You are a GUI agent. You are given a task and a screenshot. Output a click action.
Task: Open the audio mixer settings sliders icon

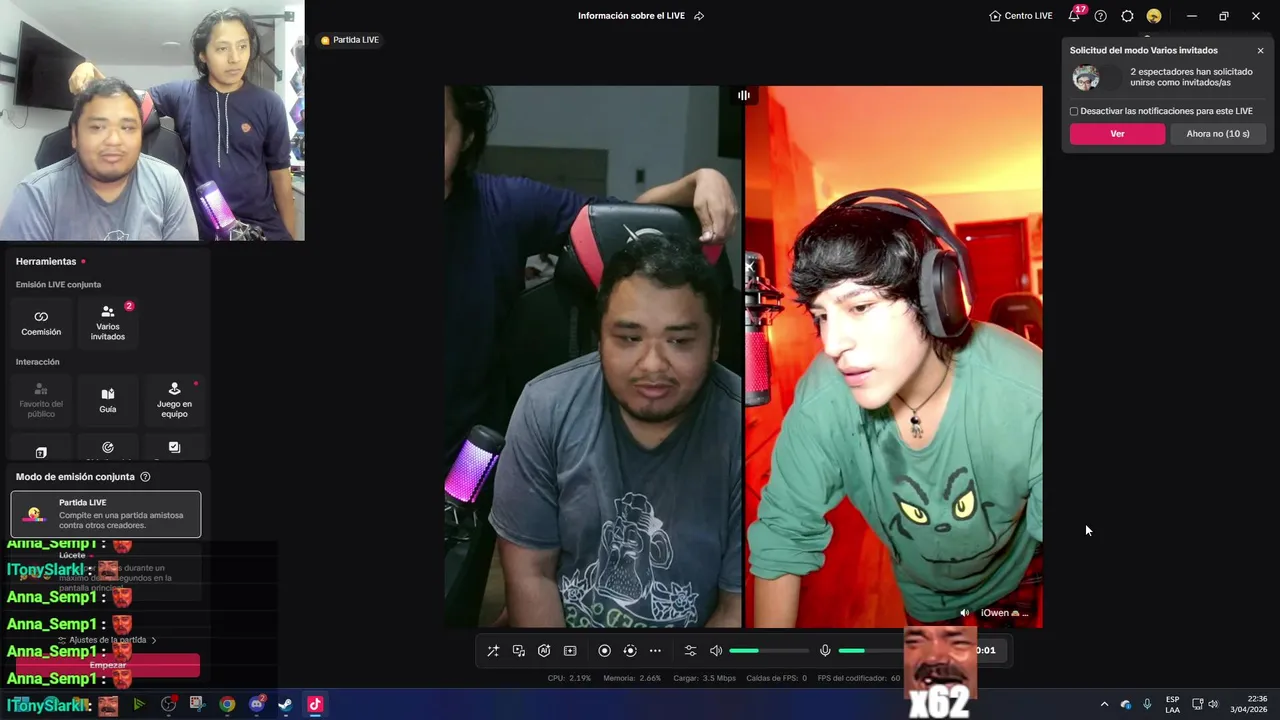(690, 651)
